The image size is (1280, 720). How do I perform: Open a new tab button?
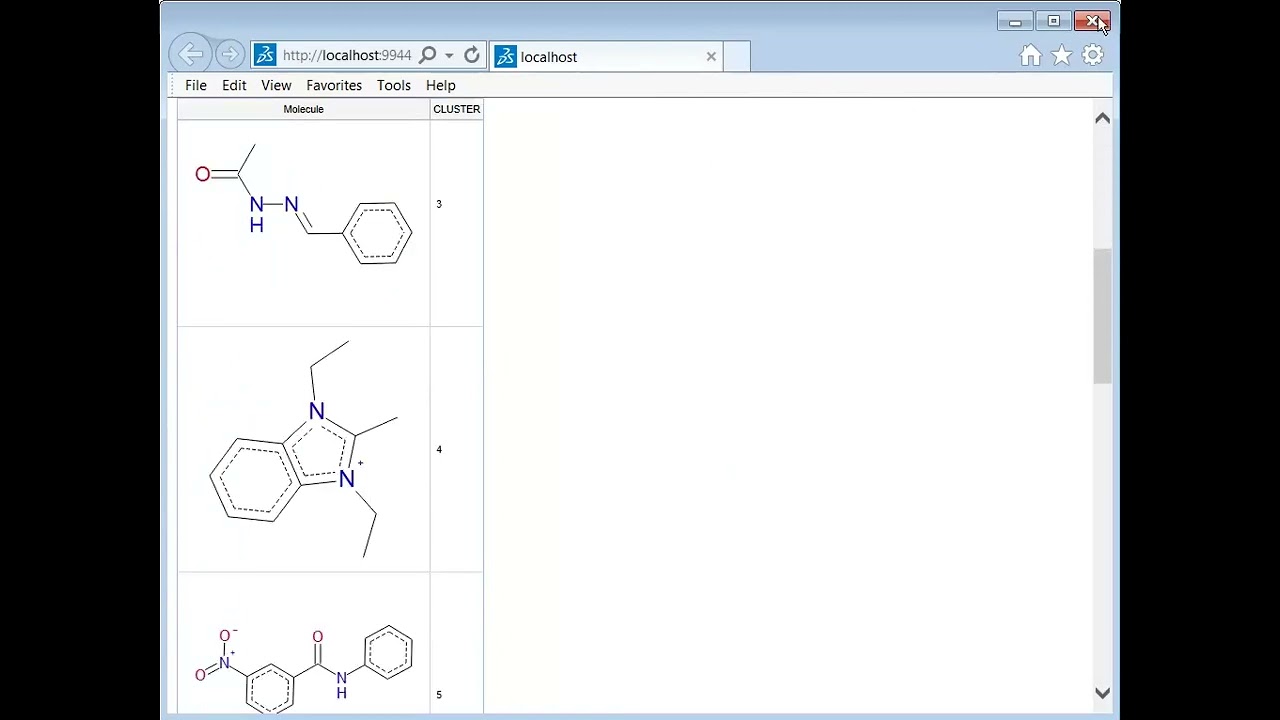pos(737,56)
